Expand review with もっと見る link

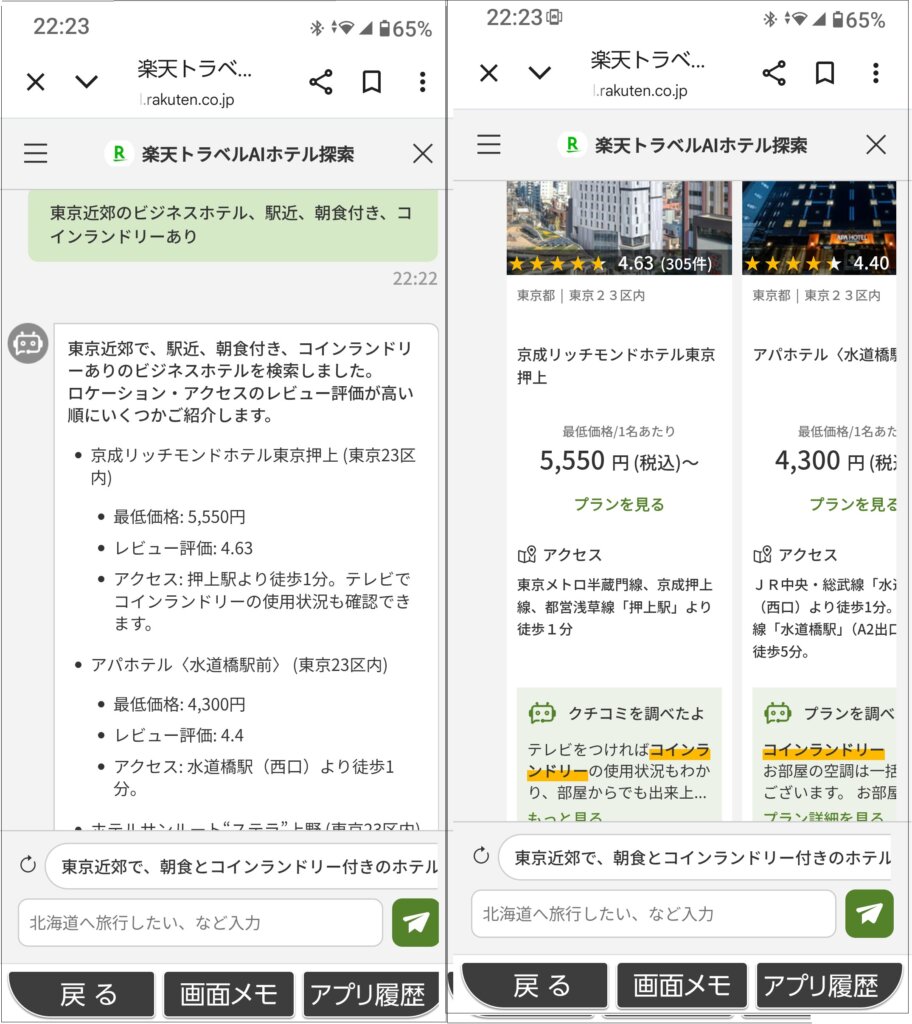pos(565,817)
